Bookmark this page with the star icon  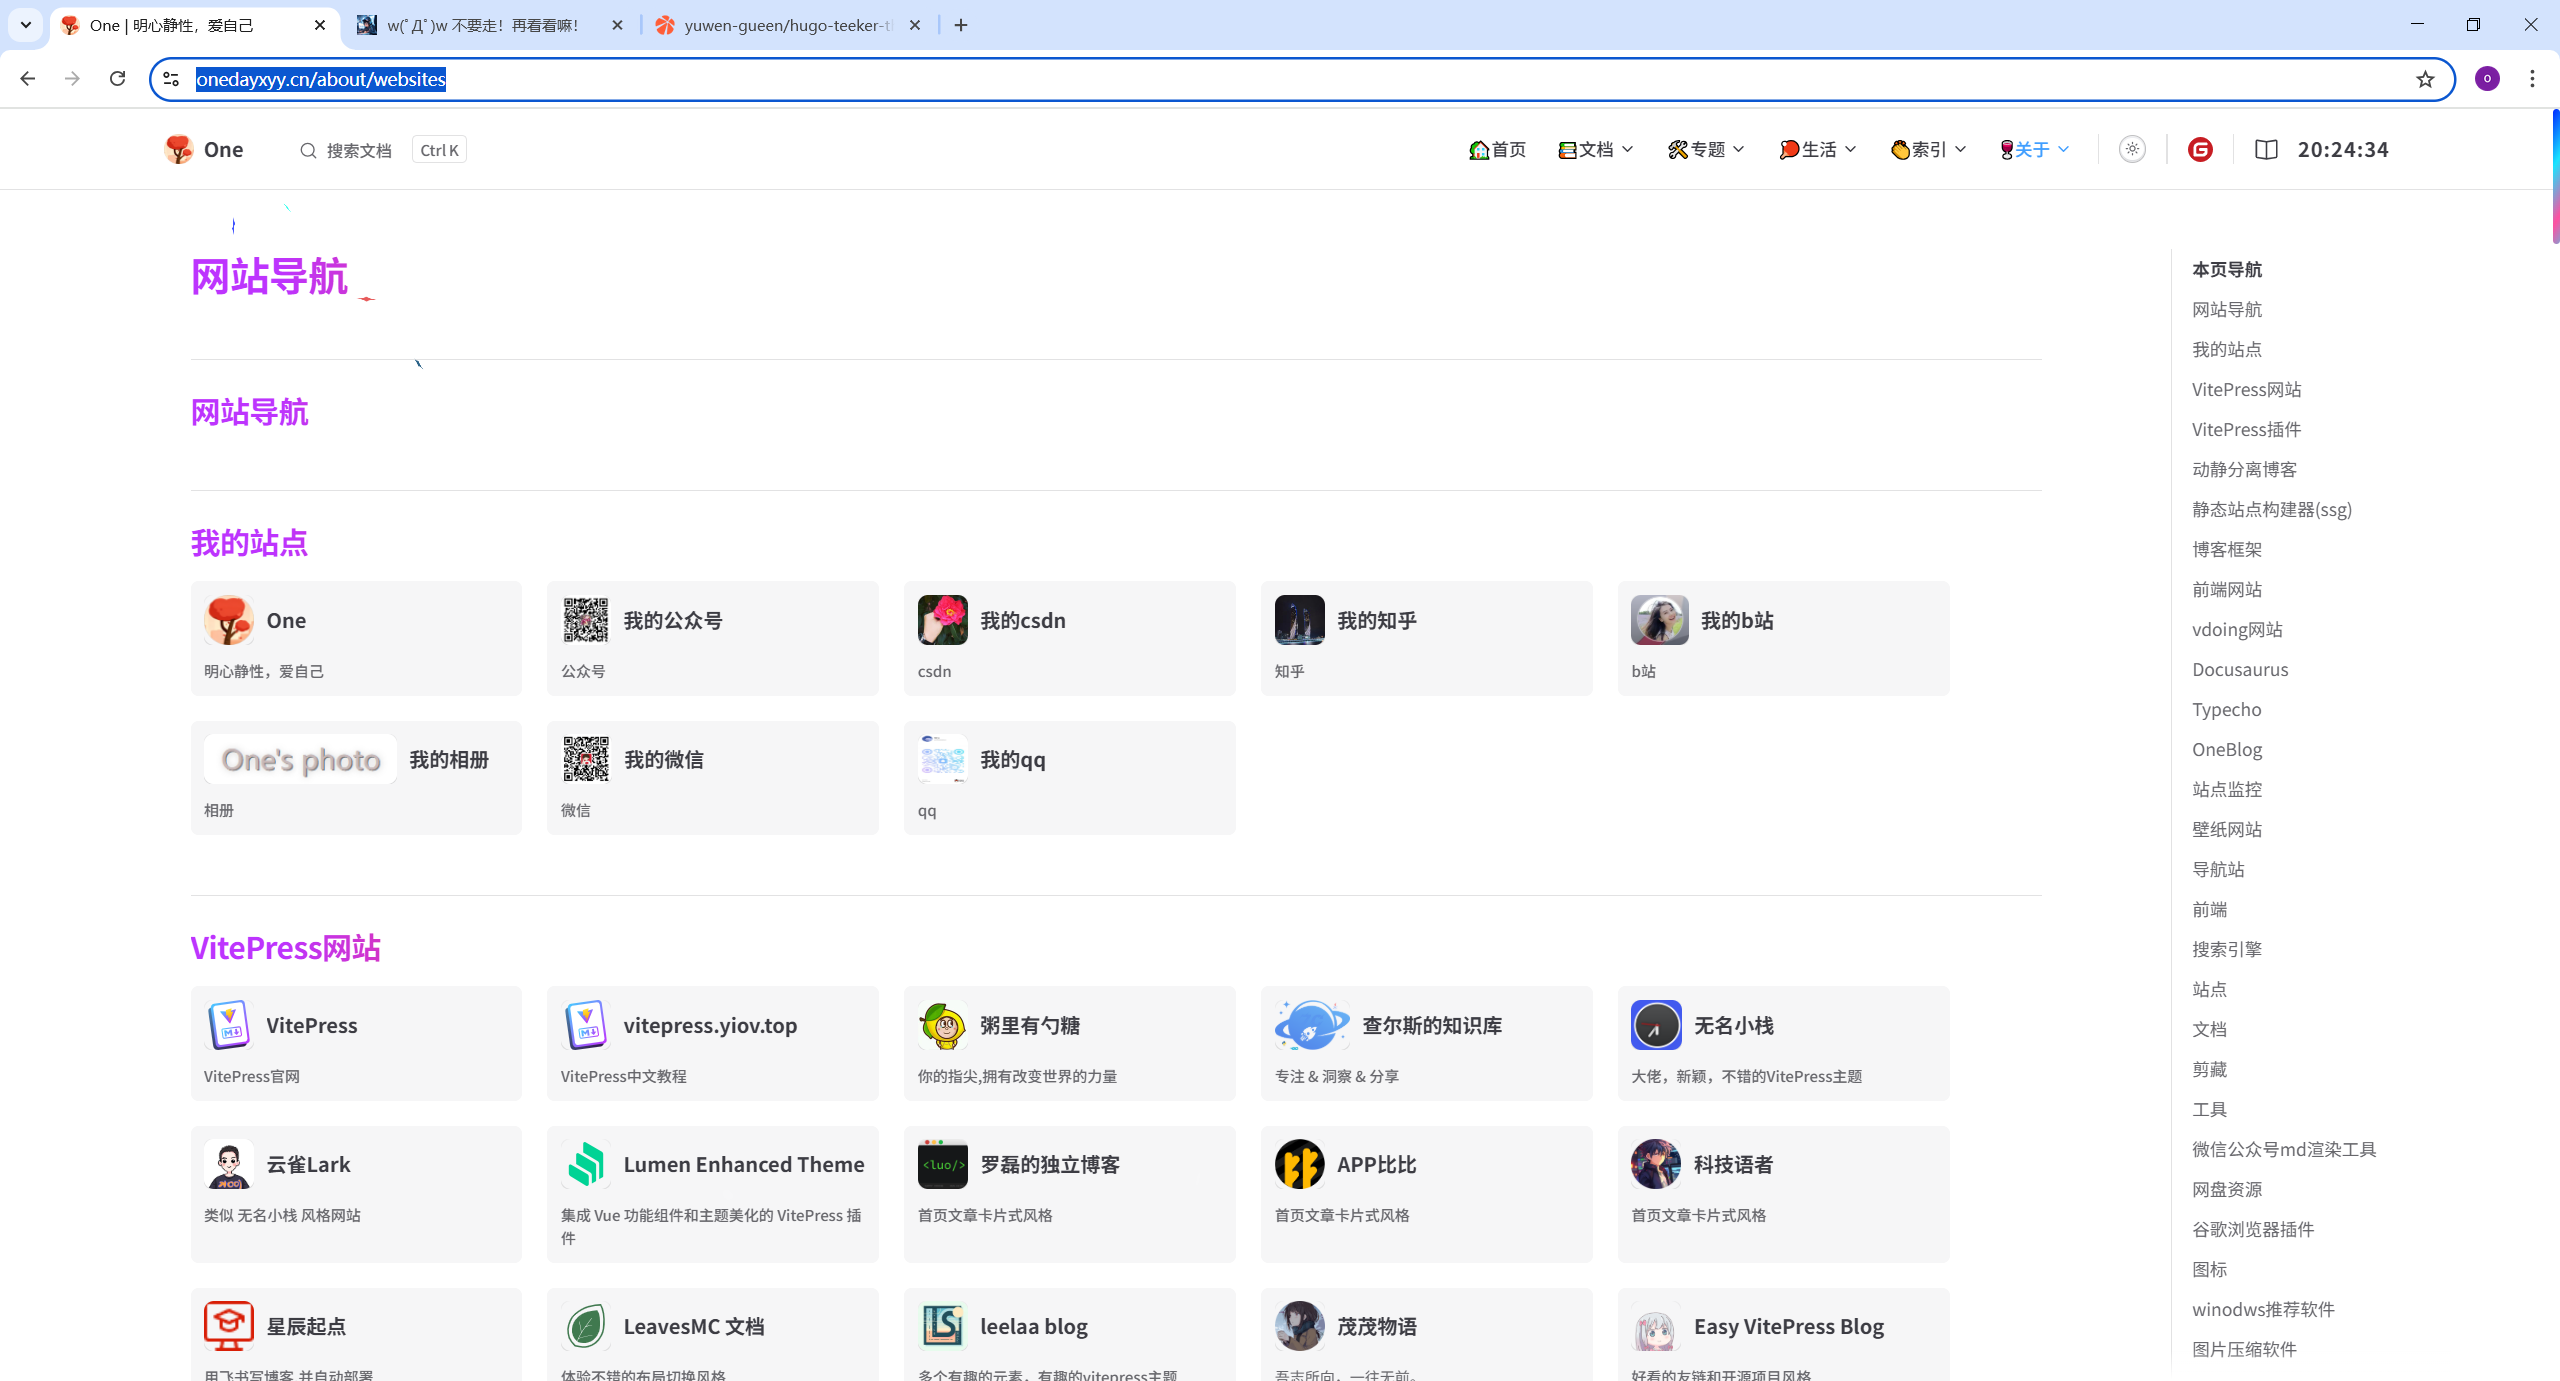tap(2425, 79)
